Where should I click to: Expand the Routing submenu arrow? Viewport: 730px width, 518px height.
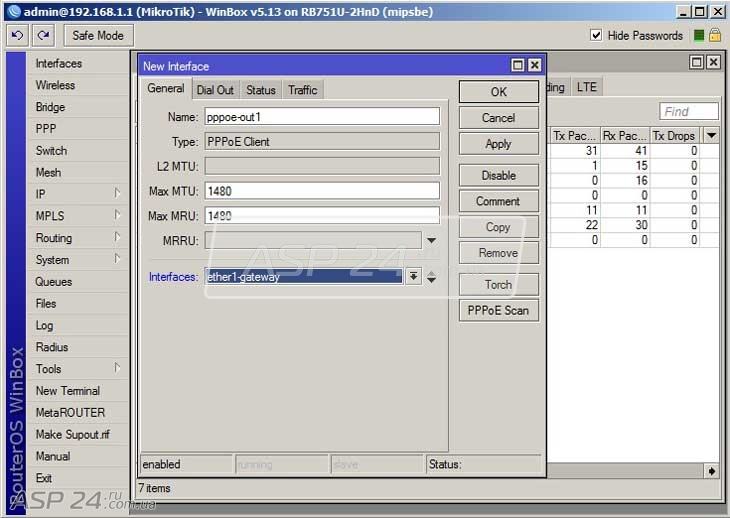pos(117,237)
